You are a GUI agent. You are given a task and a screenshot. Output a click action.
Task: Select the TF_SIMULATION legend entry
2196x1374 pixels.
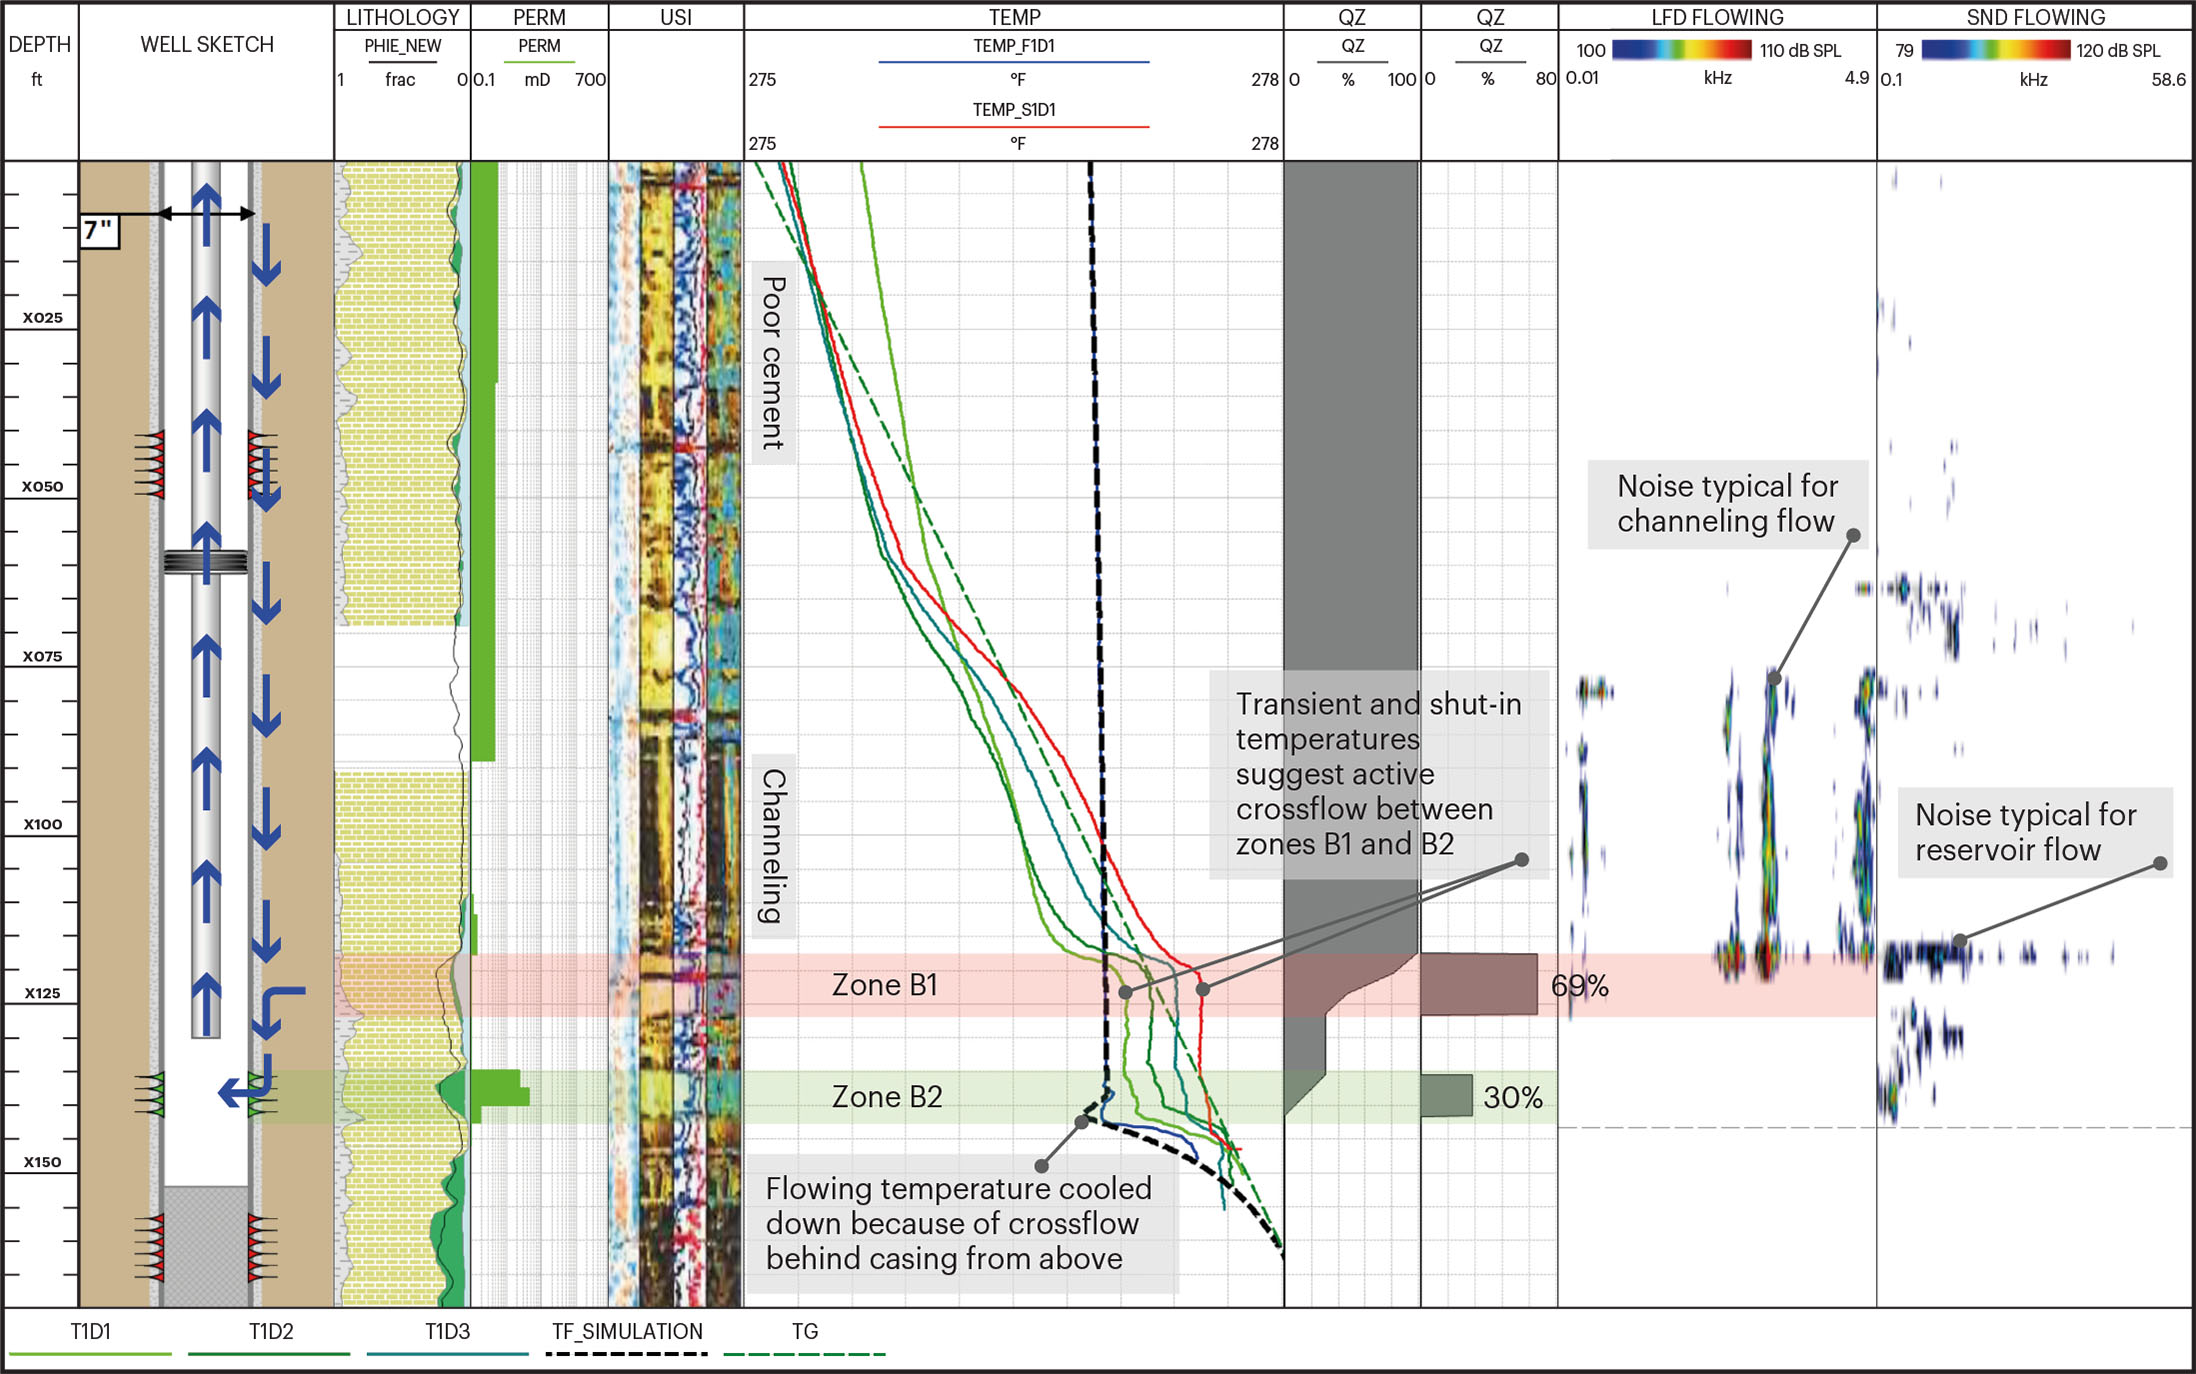tap(627, 1332)
